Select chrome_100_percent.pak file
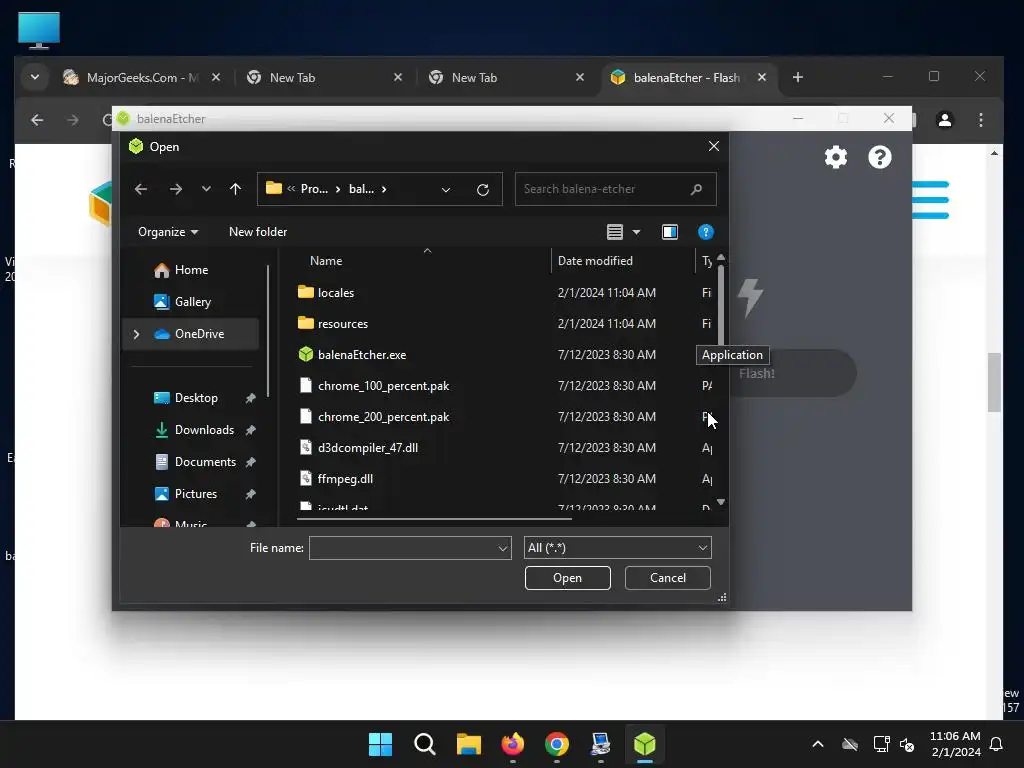 (383, 386)
